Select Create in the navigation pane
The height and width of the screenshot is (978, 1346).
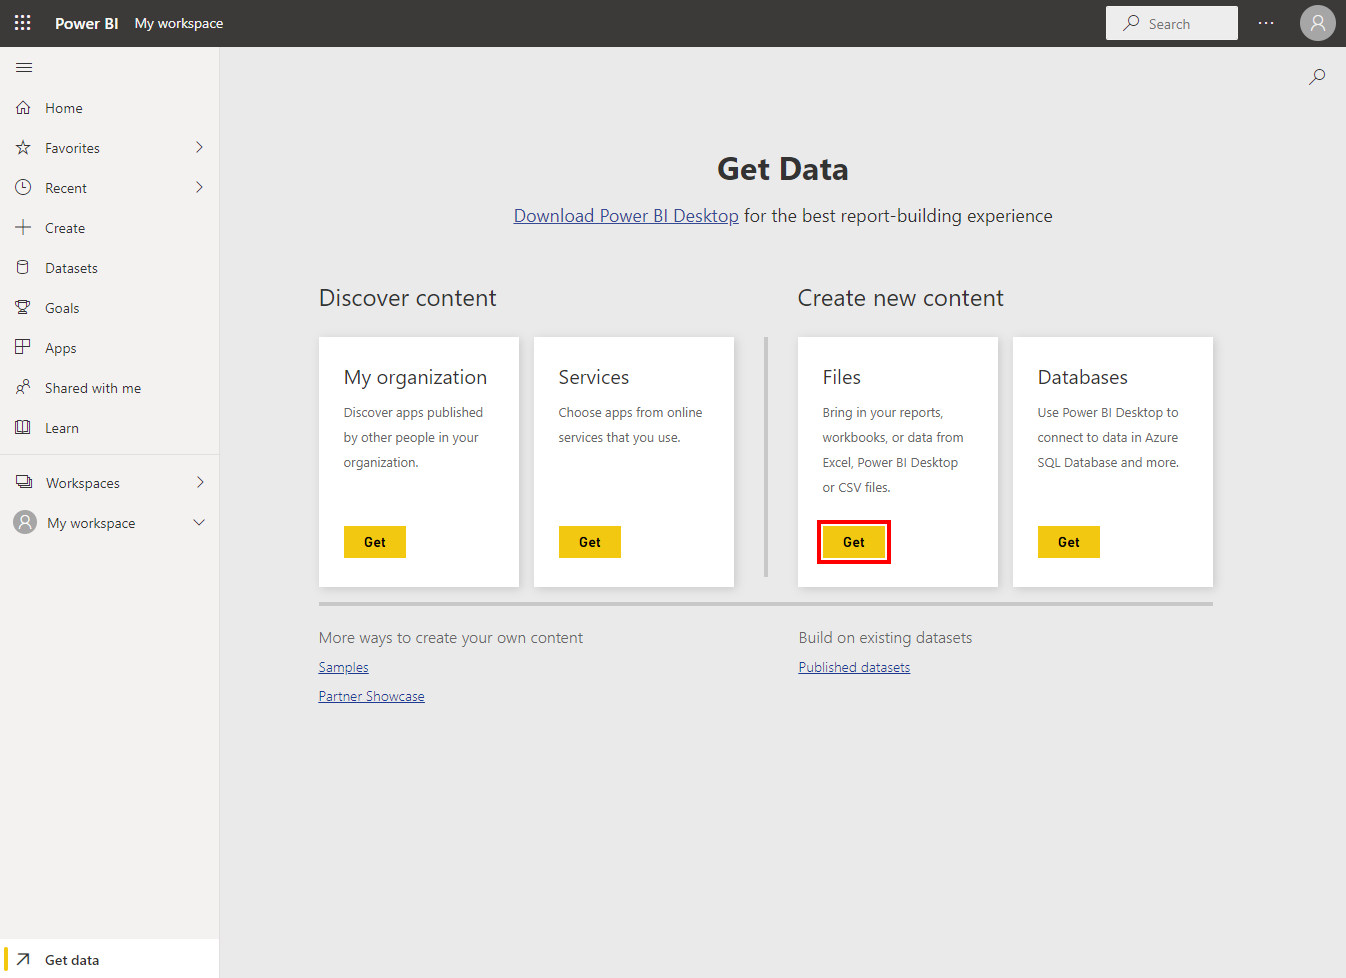click(65, 228)
